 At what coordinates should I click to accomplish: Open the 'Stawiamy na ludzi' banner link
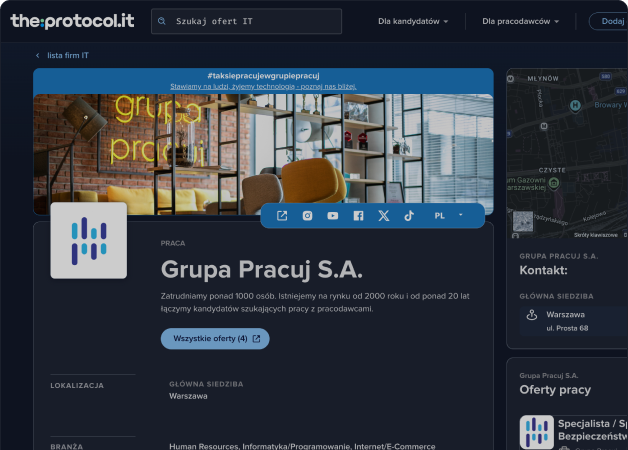(x=263, y=86)
